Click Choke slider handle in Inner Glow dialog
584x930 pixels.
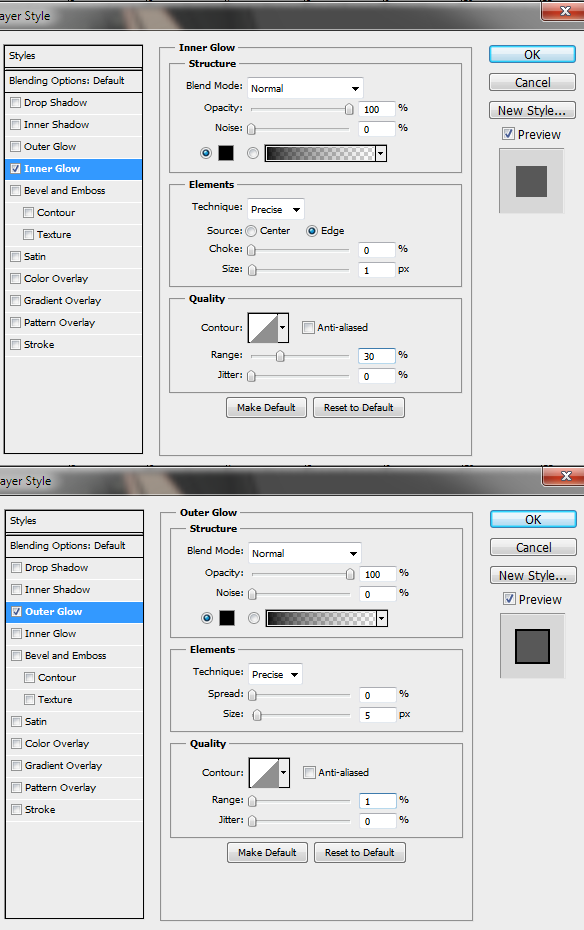(x=251, y=250)
